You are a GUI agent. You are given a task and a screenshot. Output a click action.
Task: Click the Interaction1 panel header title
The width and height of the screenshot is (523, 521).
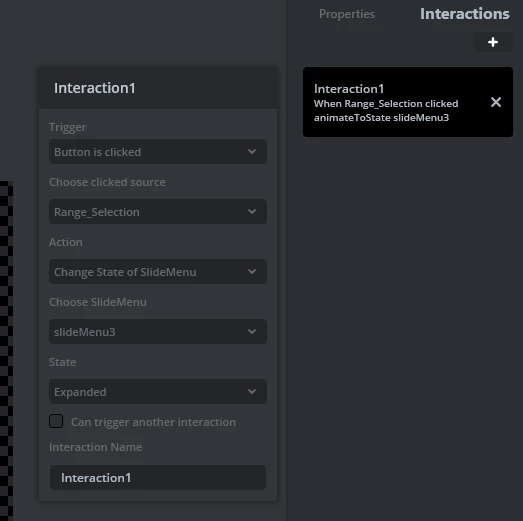(x=95, y=88)
